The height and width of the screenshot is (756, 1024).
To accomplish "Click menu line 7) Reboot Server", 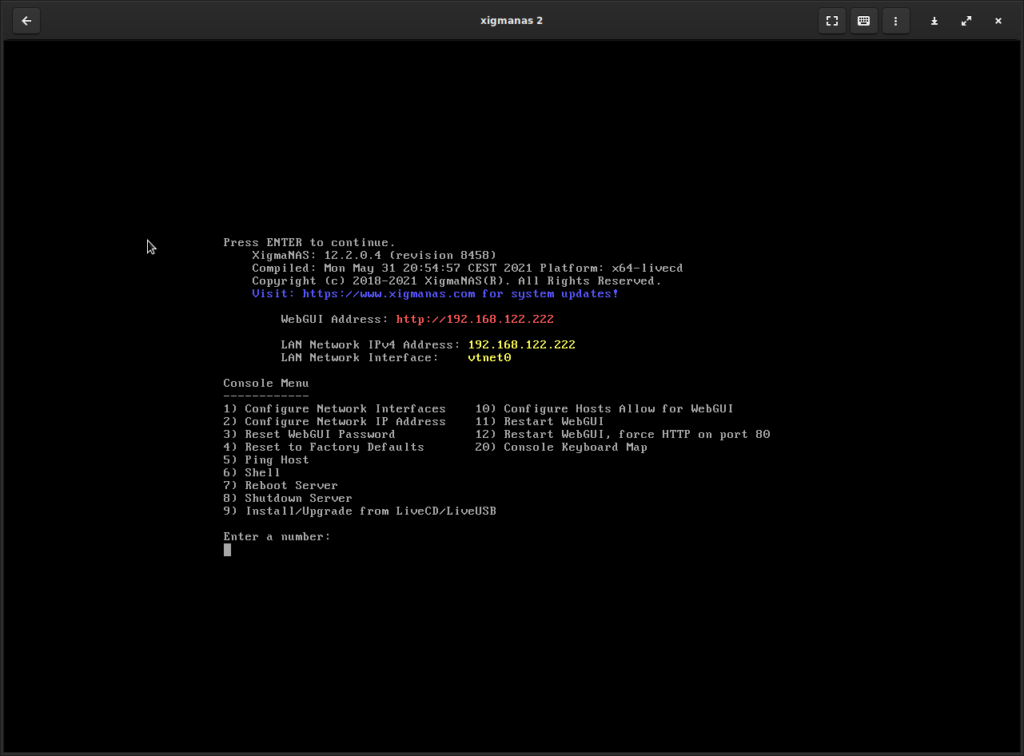I will [280, 486].
